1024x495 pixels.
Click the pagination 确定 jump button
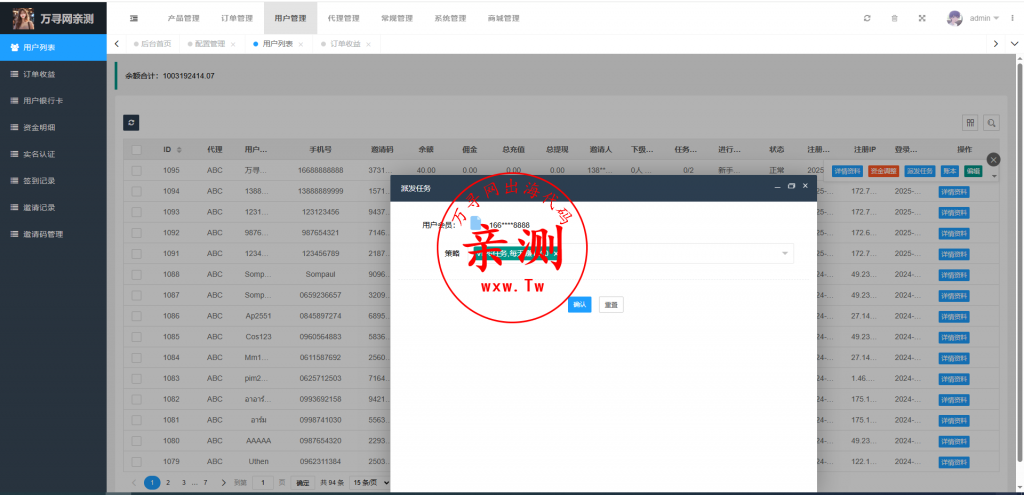click(303, 483)
